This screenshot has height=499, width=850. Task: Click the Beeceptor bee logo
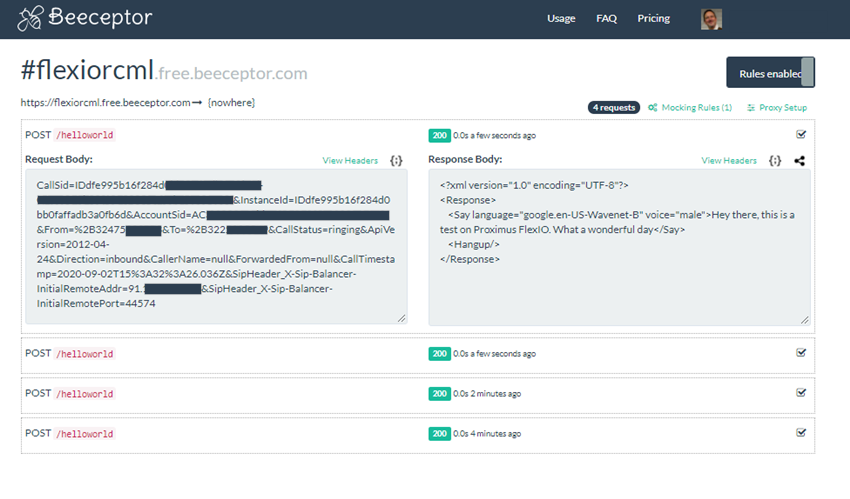(30, 18)
